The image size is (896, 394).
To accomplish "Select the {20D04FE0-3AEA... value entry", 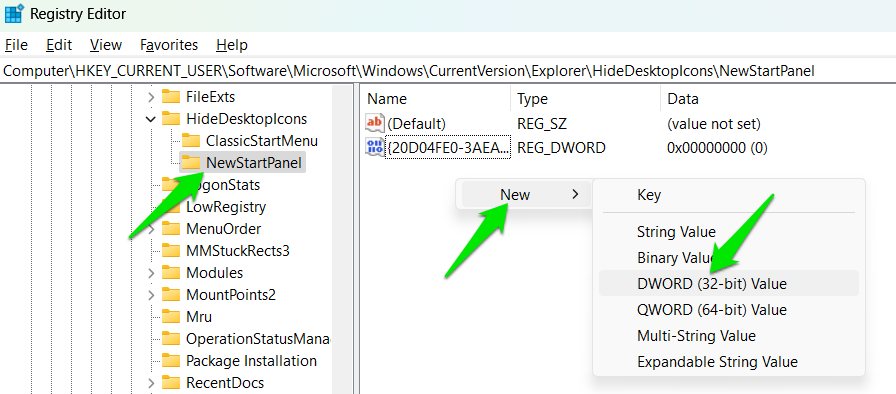I will (x=447, y=148).
